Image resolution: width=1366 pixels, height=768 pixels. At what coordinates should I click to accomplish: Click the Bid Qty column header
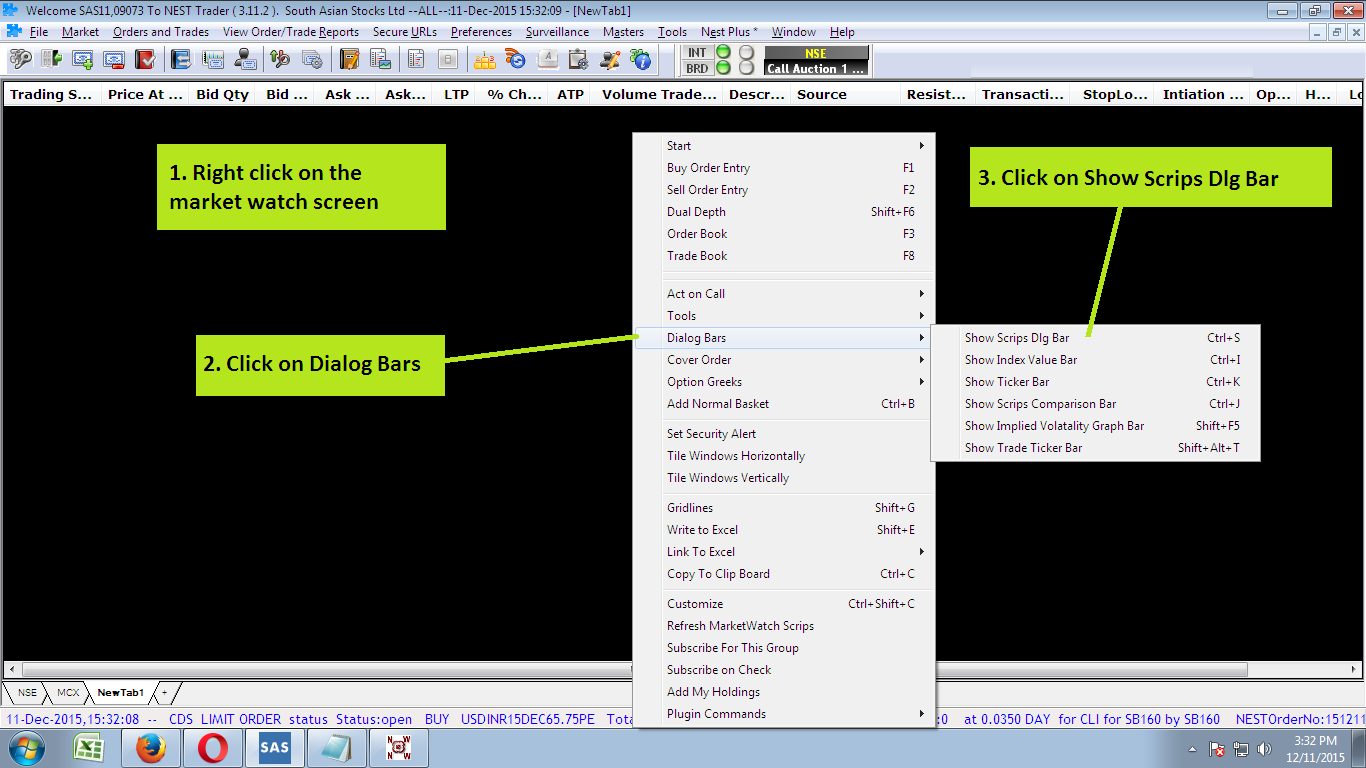(222, 95)
